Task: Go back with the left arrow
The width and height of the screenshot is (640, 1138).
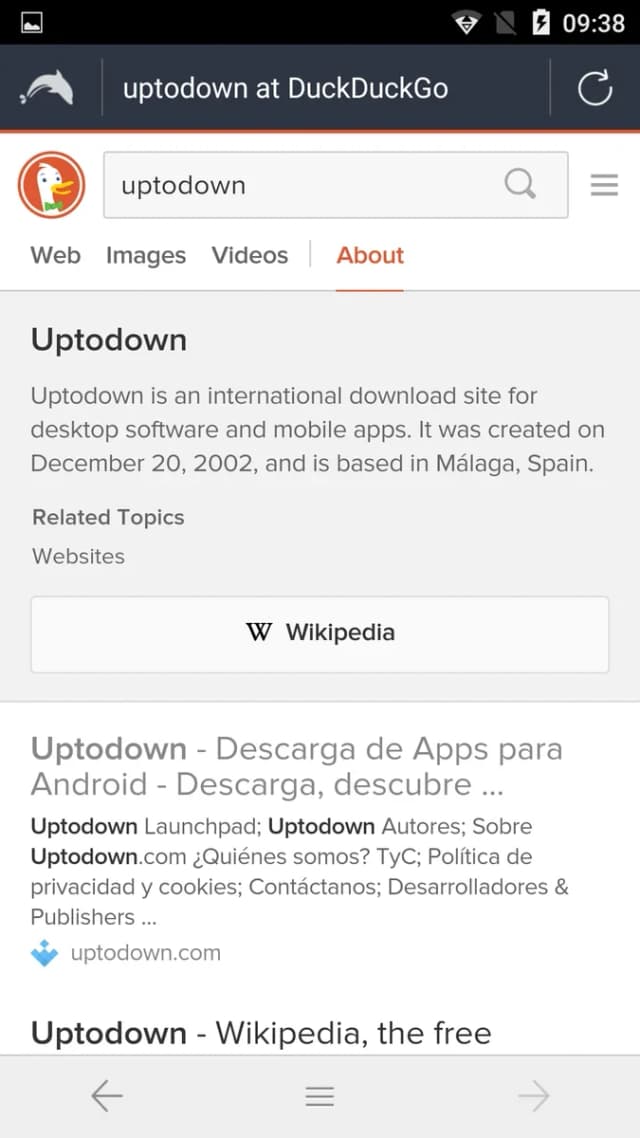Action: 107,1096
